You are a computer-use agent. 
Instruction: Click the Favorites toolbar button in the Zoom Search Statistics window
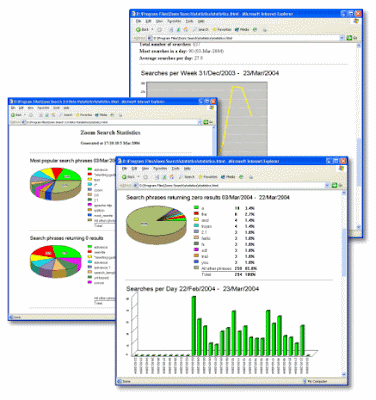pos(84,115)
